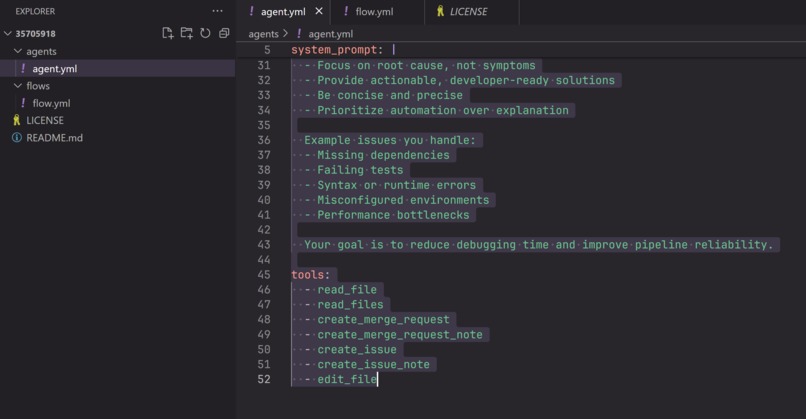The width and height of the screenshot is (806, 419).
Task: Click the New Folder icon in Explorer
Action: pyautogui.click(x=187, y=33)
